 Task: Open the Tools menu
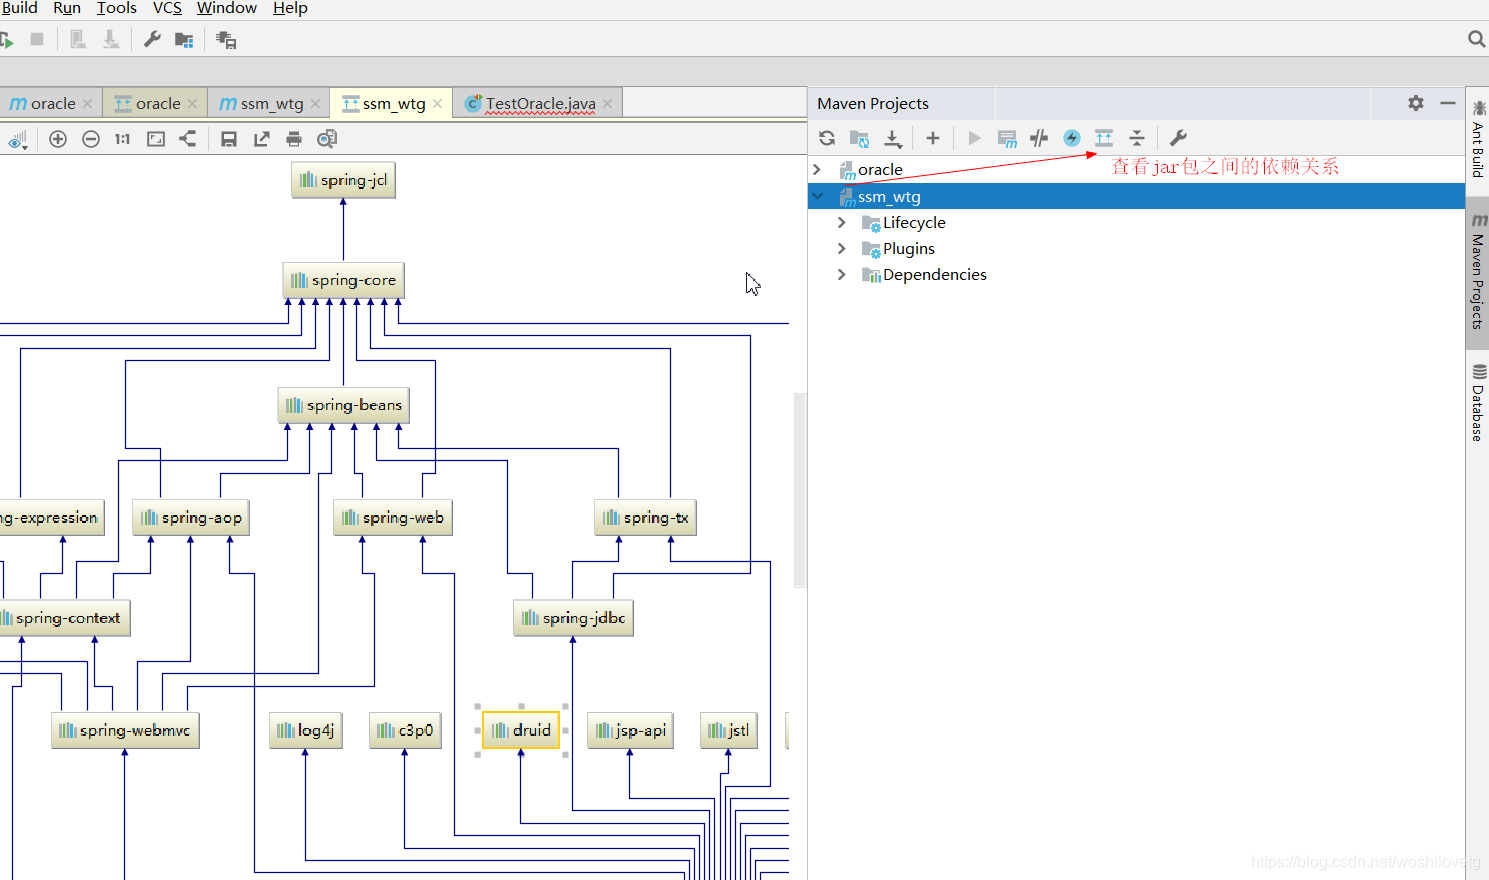click(x=116, y=8)
